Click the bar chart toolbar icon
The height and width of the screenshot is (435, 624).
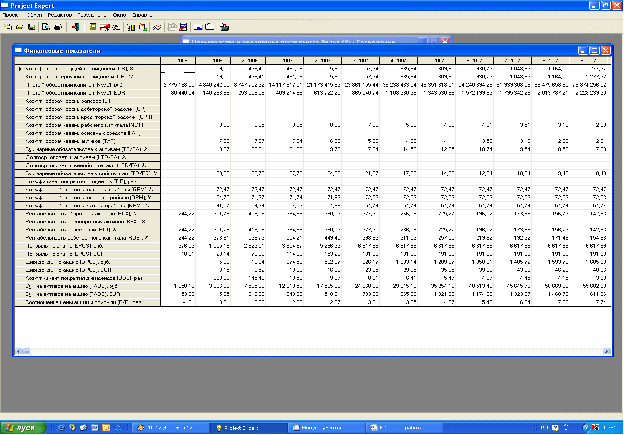(131, 27)
